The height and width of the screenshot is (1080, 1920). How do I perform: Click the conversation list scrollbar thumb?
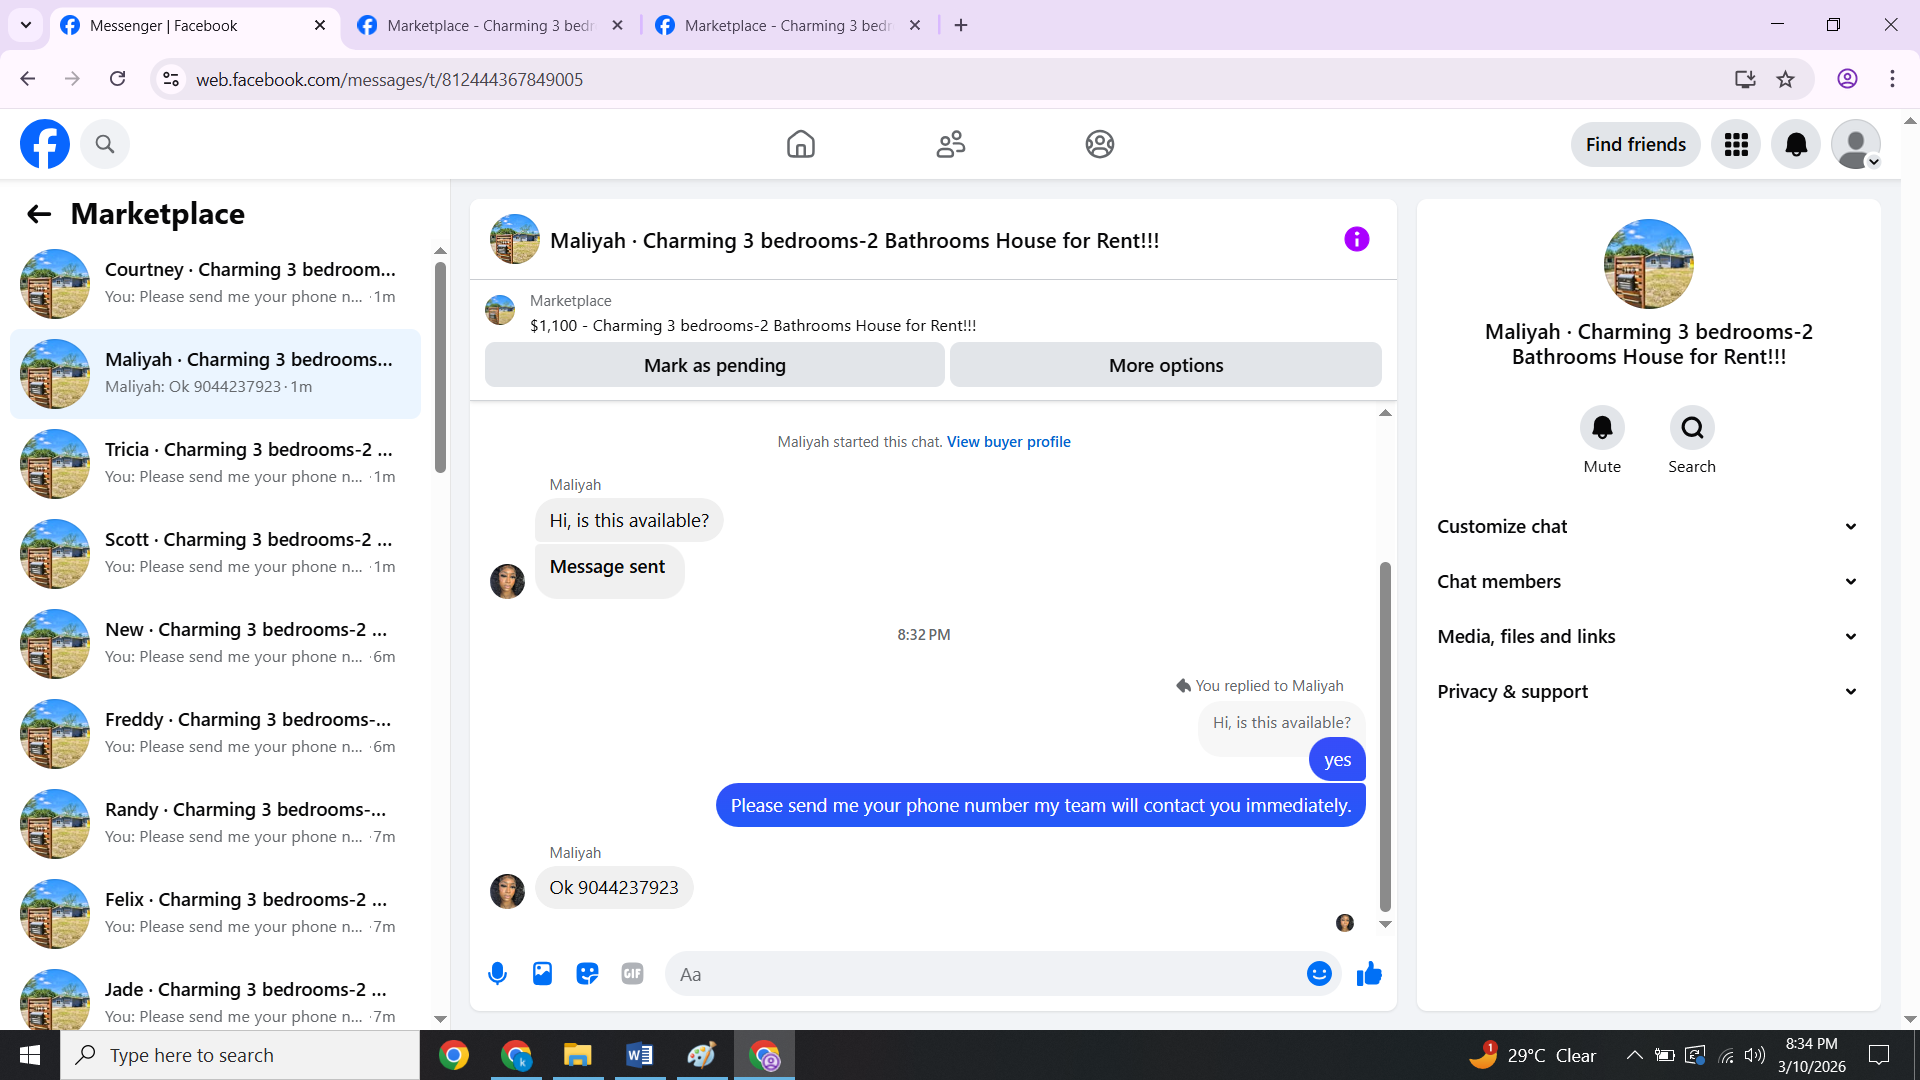pos(440,366)
